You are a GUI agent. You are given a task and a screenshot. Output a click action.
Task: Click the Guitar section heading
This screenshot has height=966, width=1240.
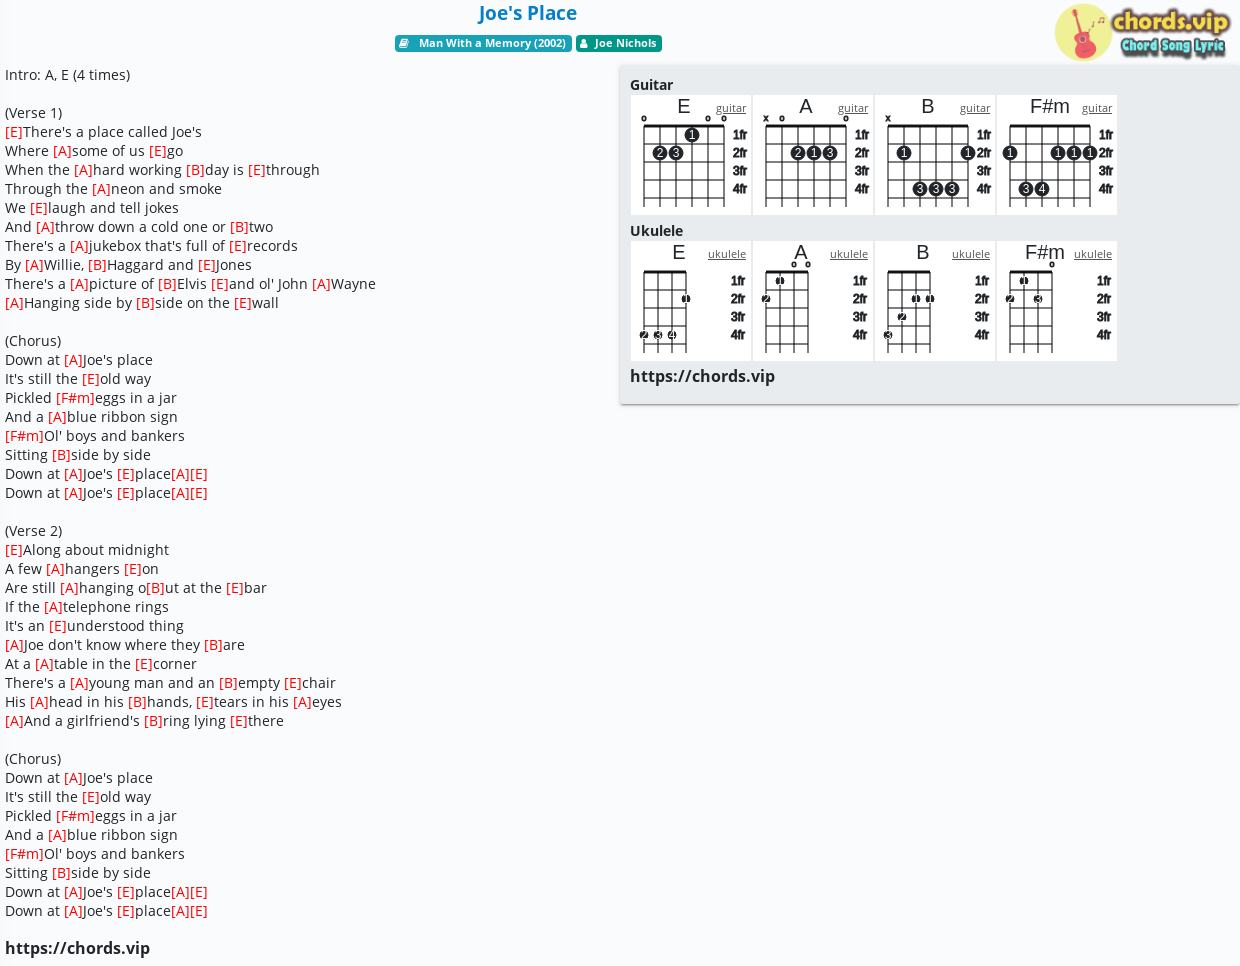tap(651, 85)
